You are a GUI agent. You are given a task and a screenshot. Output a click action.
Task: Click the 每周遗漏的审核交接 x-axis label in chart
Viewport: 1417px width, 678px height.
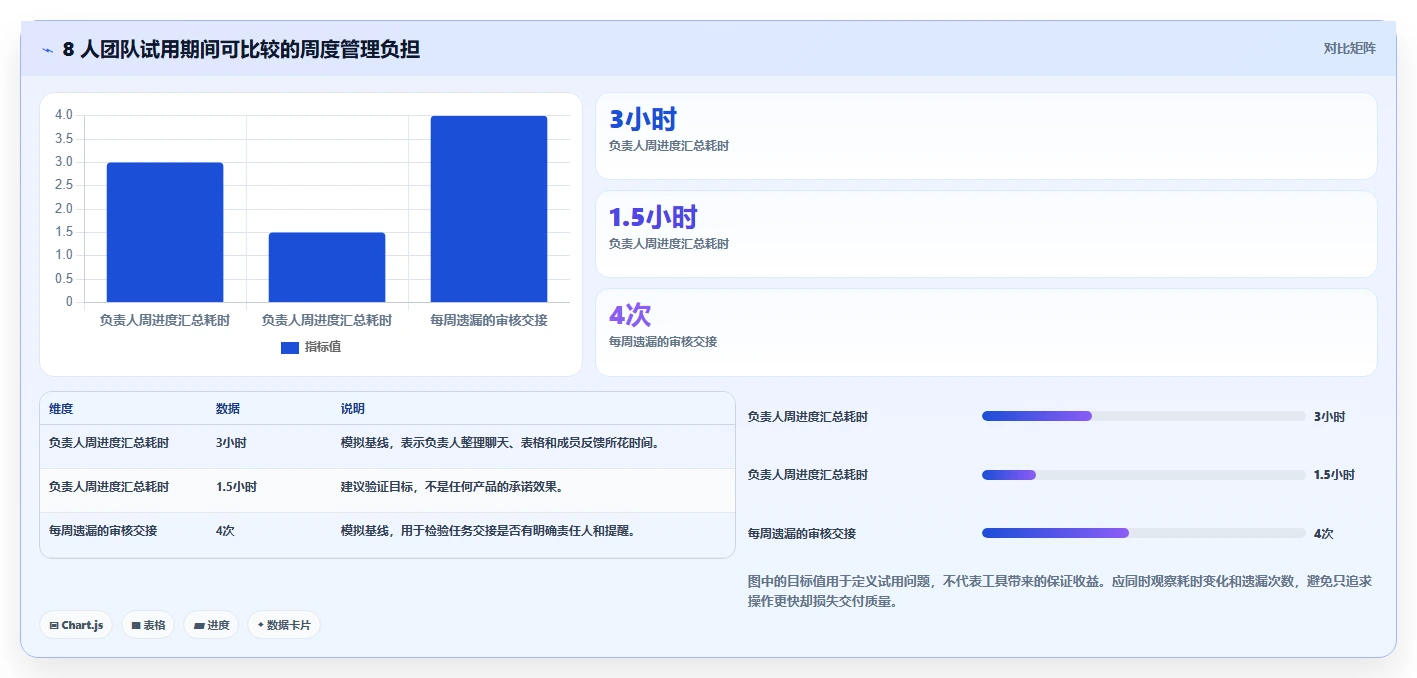[489, 321]
